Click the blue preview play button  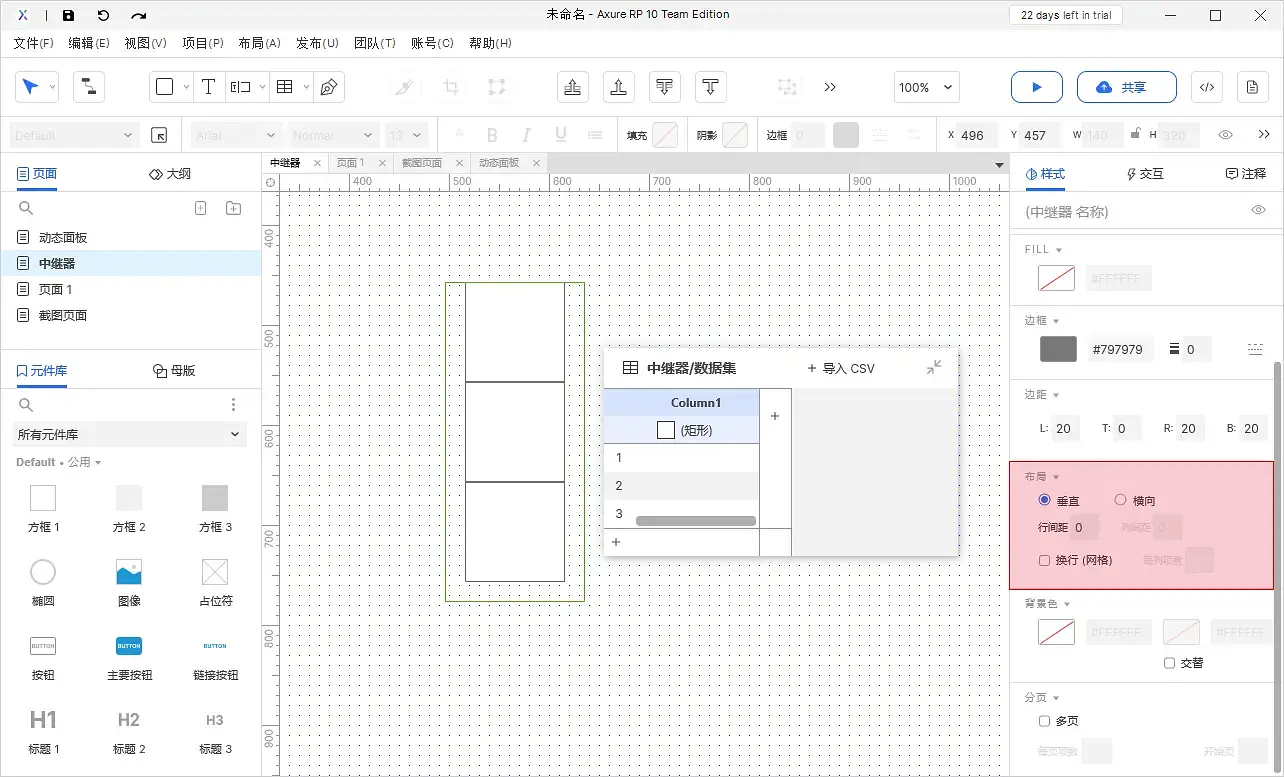[x=1036, y=87]
